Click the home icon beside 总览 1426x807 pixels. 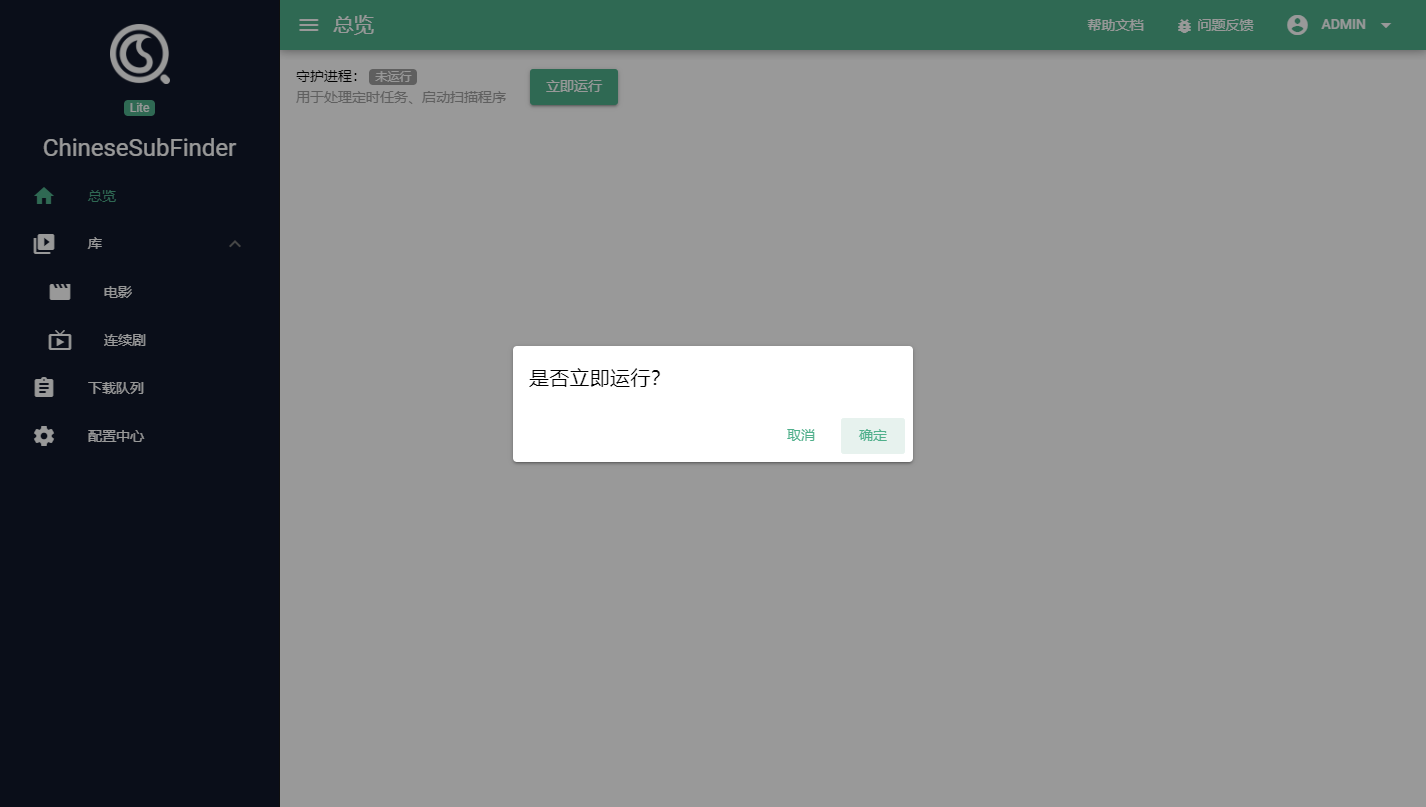click(44, 196)
